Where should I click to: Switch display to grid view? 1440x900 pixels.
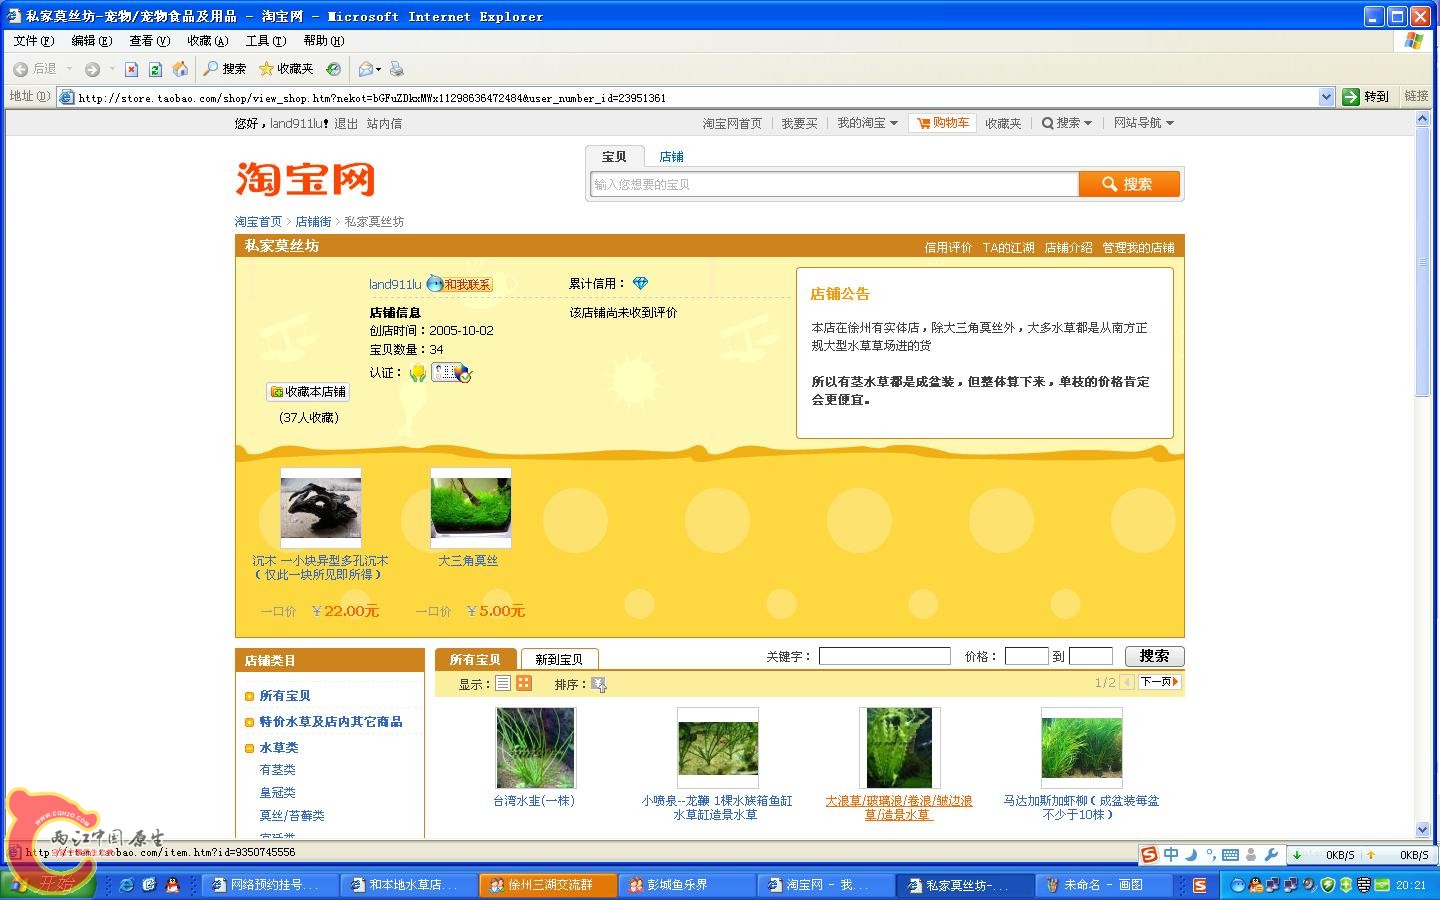(x=524, y=684)
